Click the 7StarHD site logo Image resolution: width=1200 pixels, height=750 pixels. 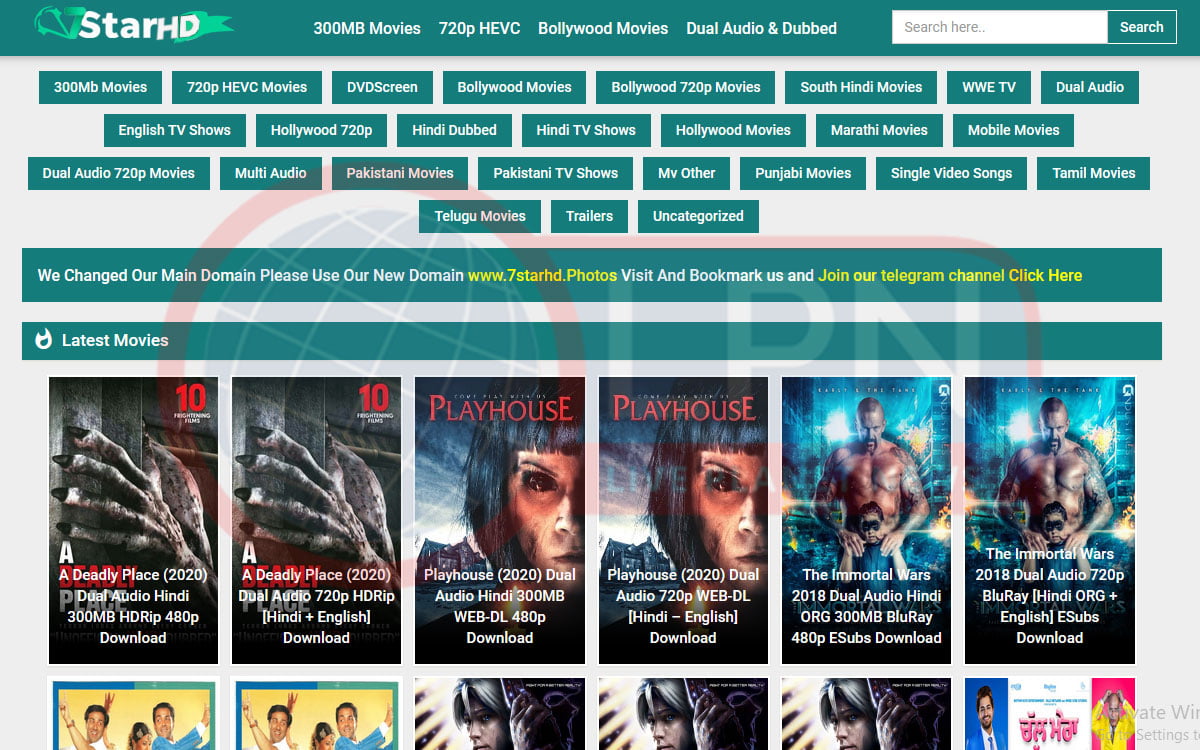click(x=133, y=24)
